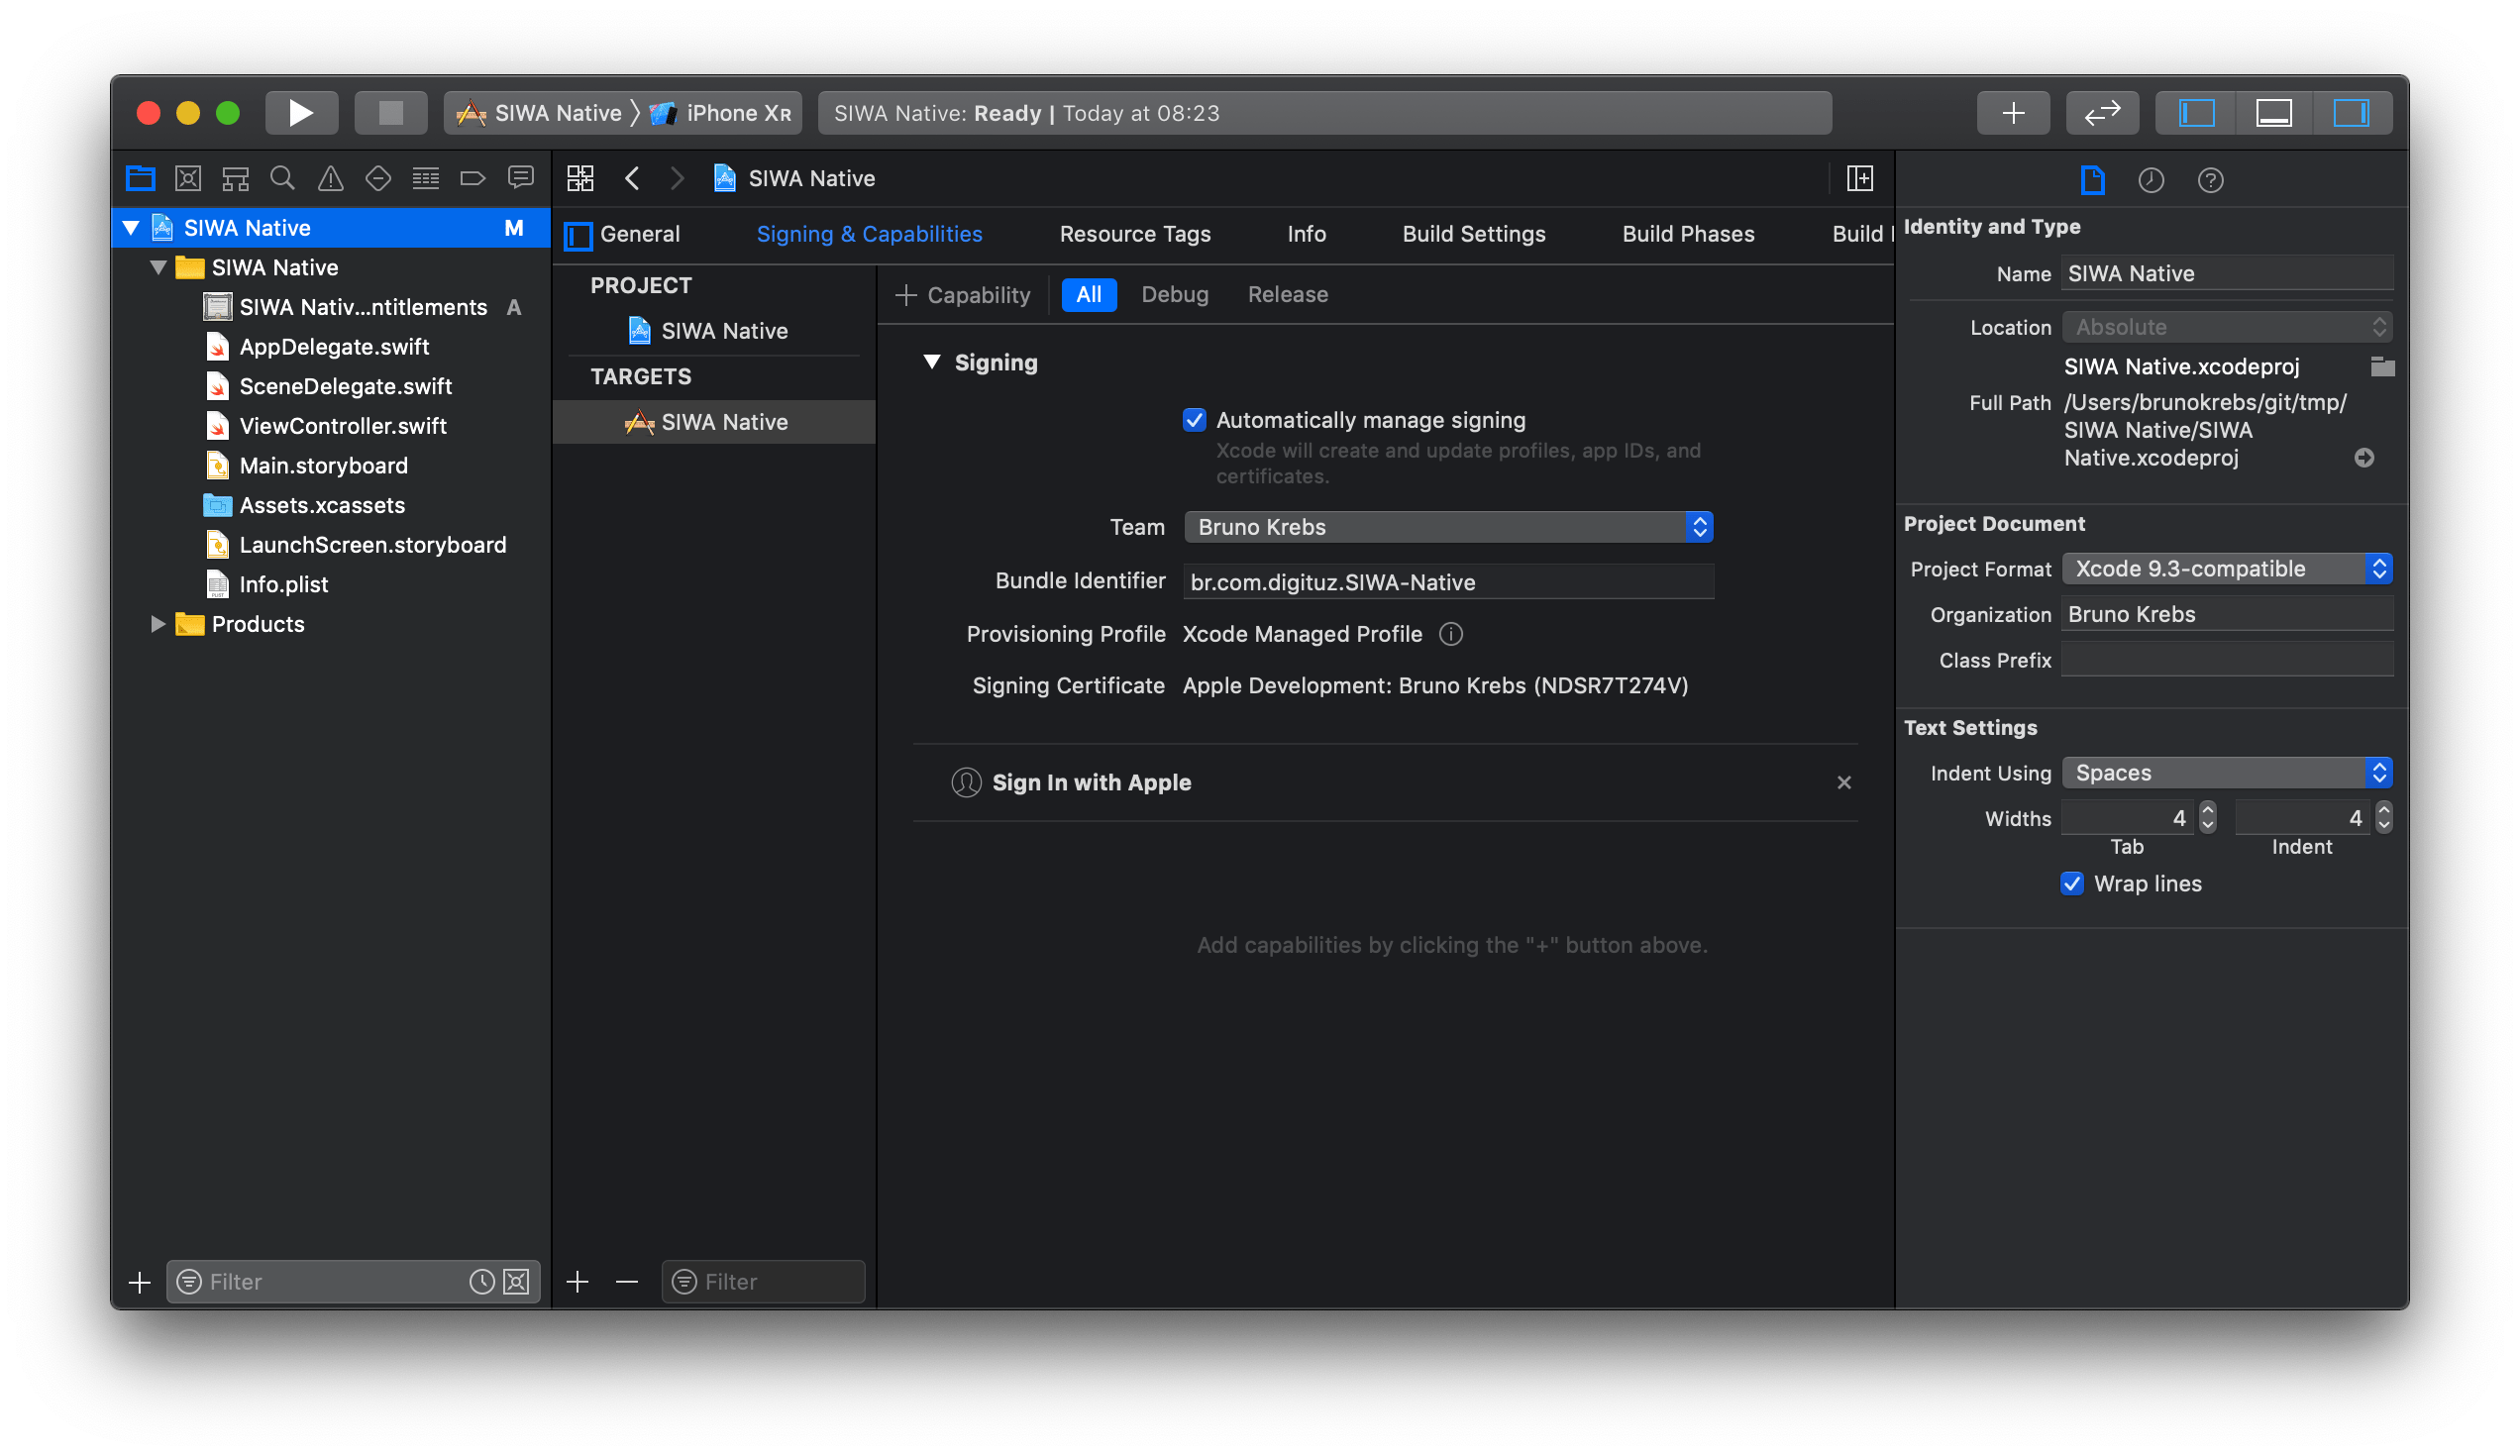Open the breakpoint navigator icon
Viewport: 2520px width, 1456px height.
(472, 179)
